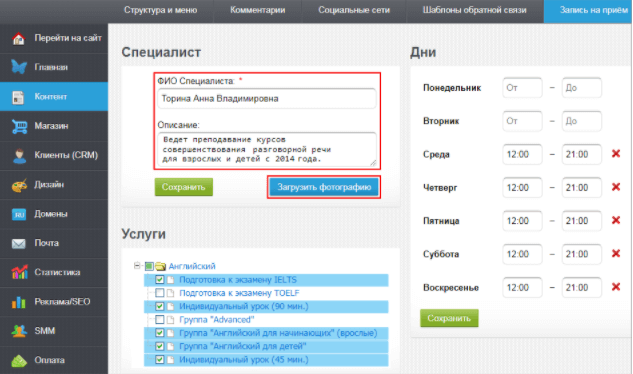The image size is (633, 374).
Task: Click the house icon for Перейти на сайт
Action: (18, 38)
